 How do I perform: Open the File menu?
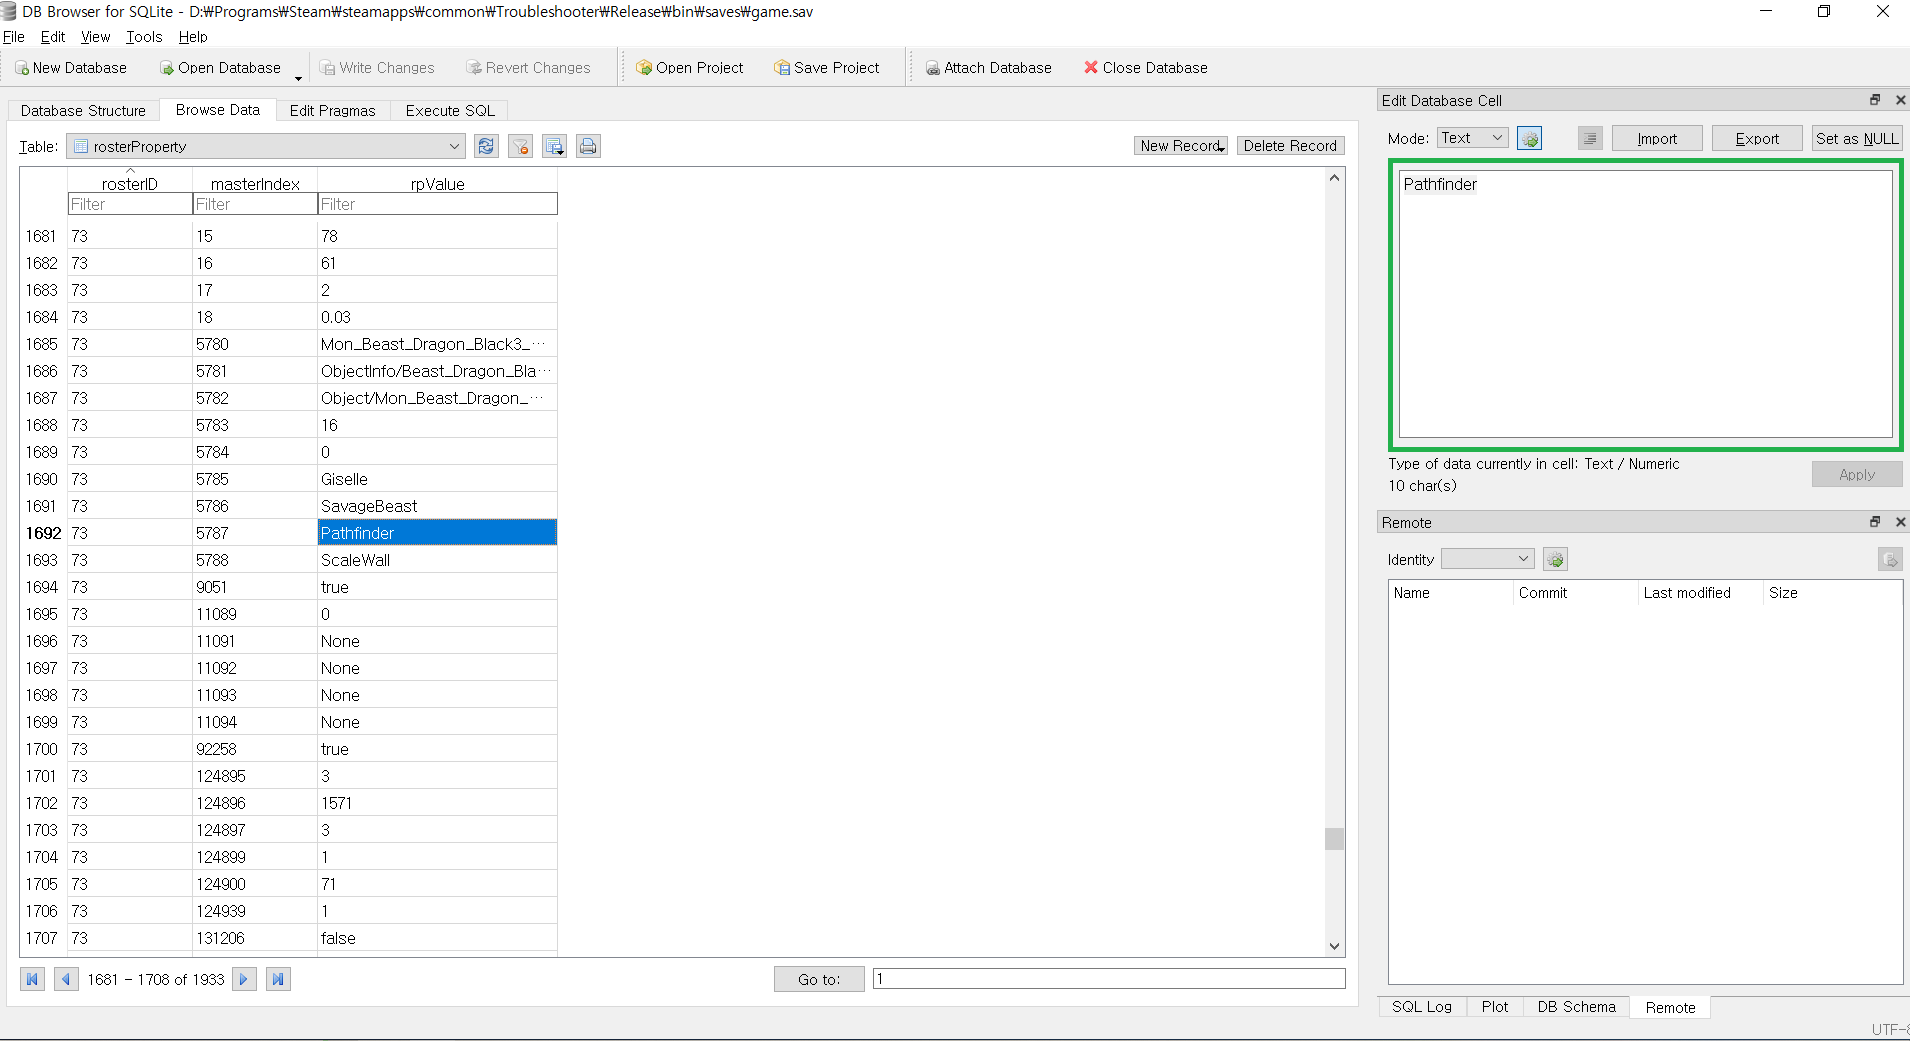point(14,37)
